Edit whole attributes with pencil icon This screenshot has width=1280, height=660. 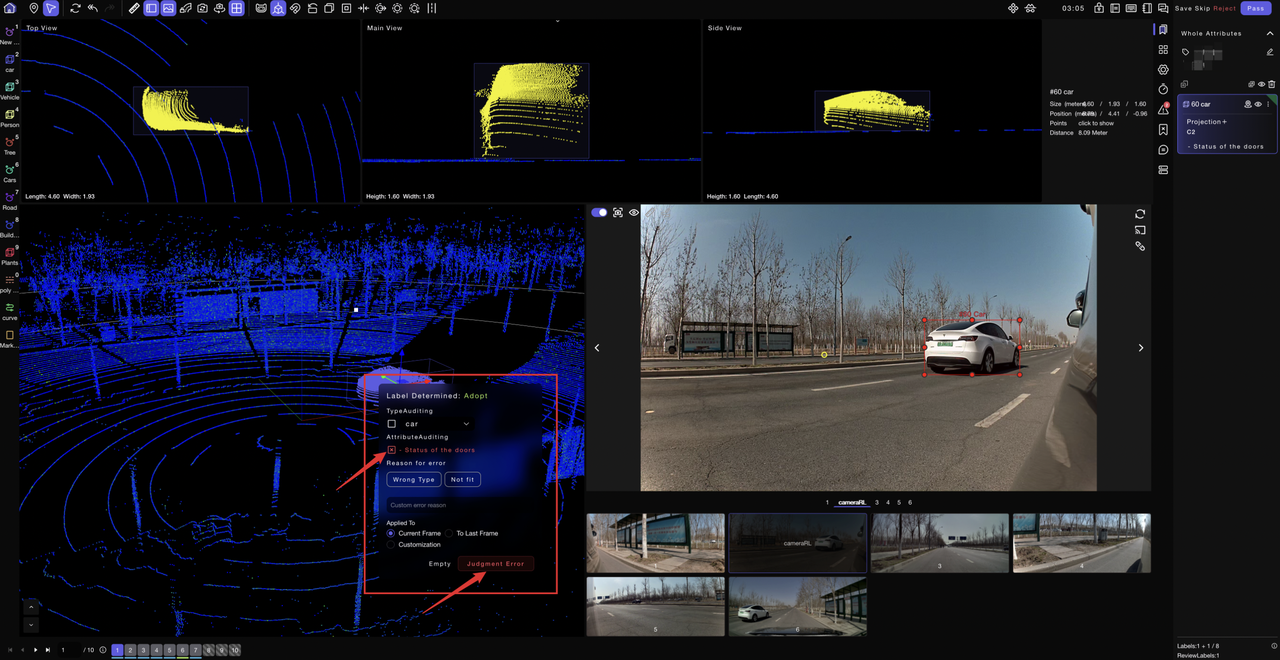[1270, 52]
